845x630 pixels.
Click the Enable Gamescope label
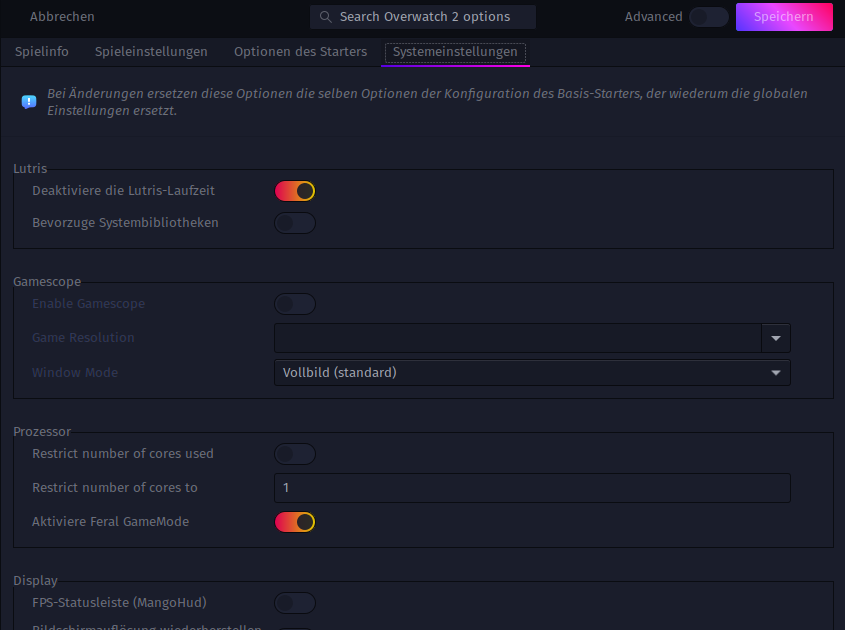click(x=88, y=304)
